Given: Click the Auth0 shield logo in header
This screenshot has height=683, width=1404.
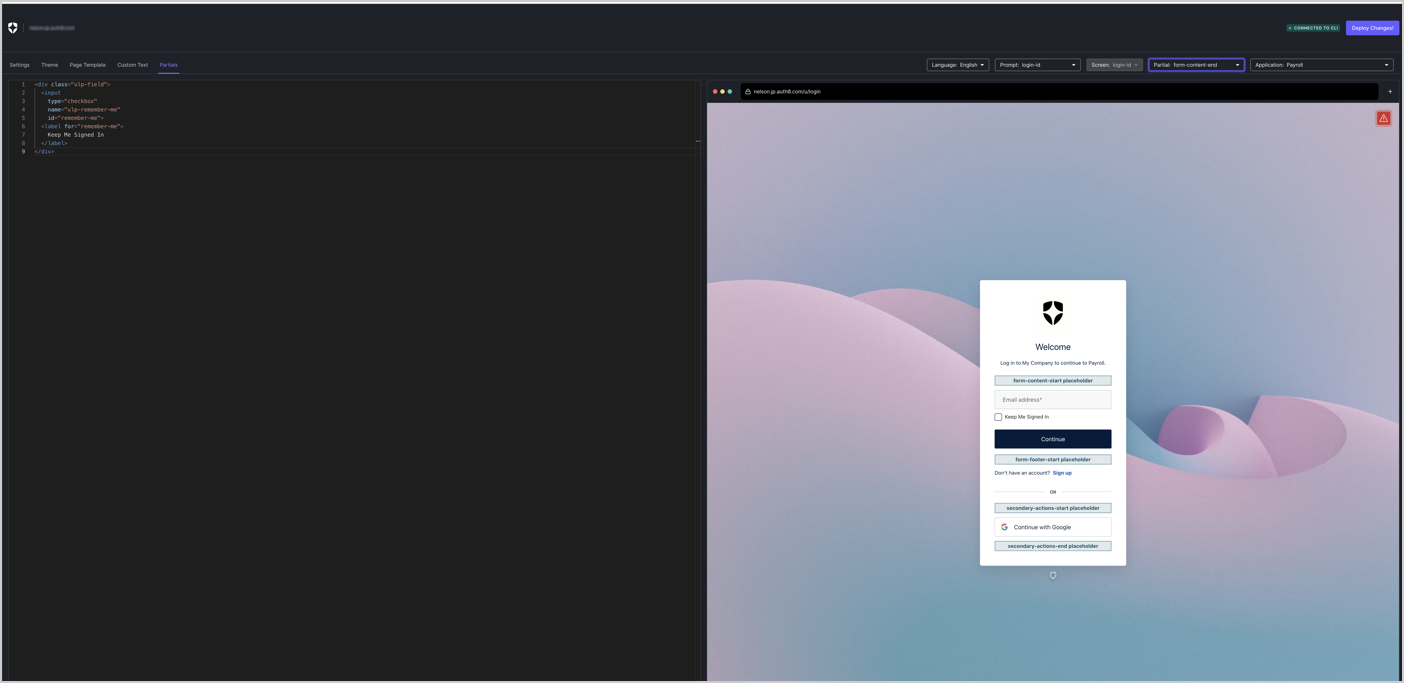Looking at the screenshot, I should click(x=13, y=28).
